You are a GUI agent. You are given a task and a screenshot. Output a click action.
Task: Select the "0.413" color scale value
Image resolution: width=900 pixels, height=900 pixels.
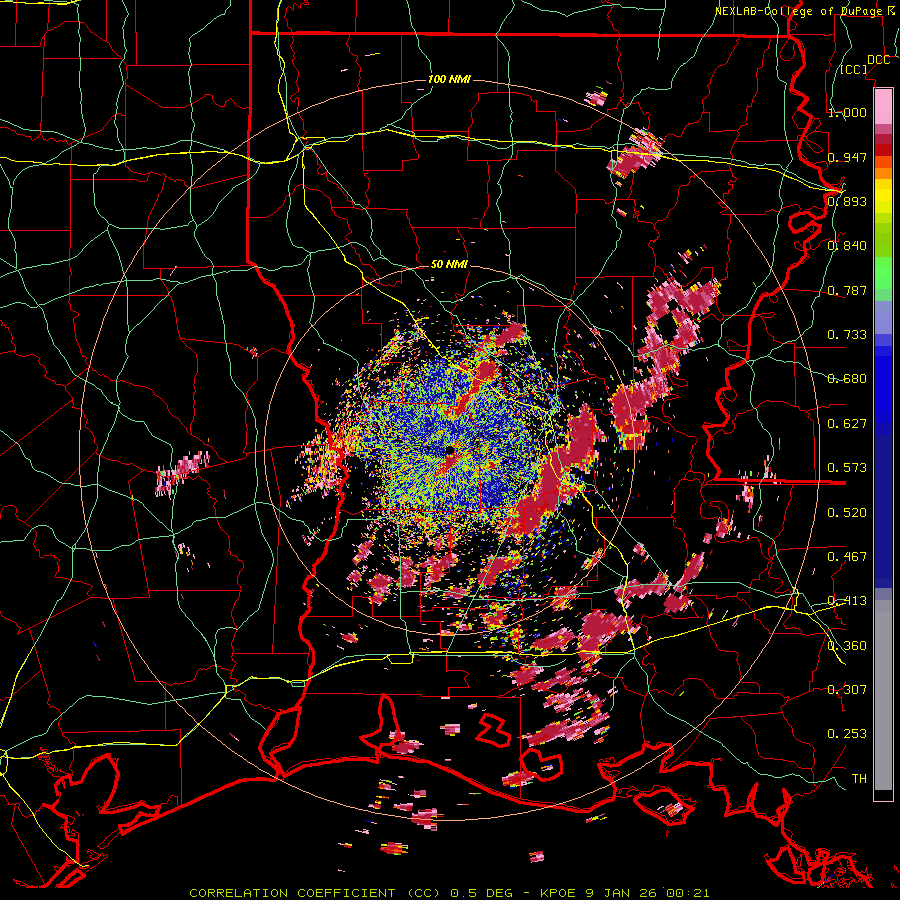[847, 600]
